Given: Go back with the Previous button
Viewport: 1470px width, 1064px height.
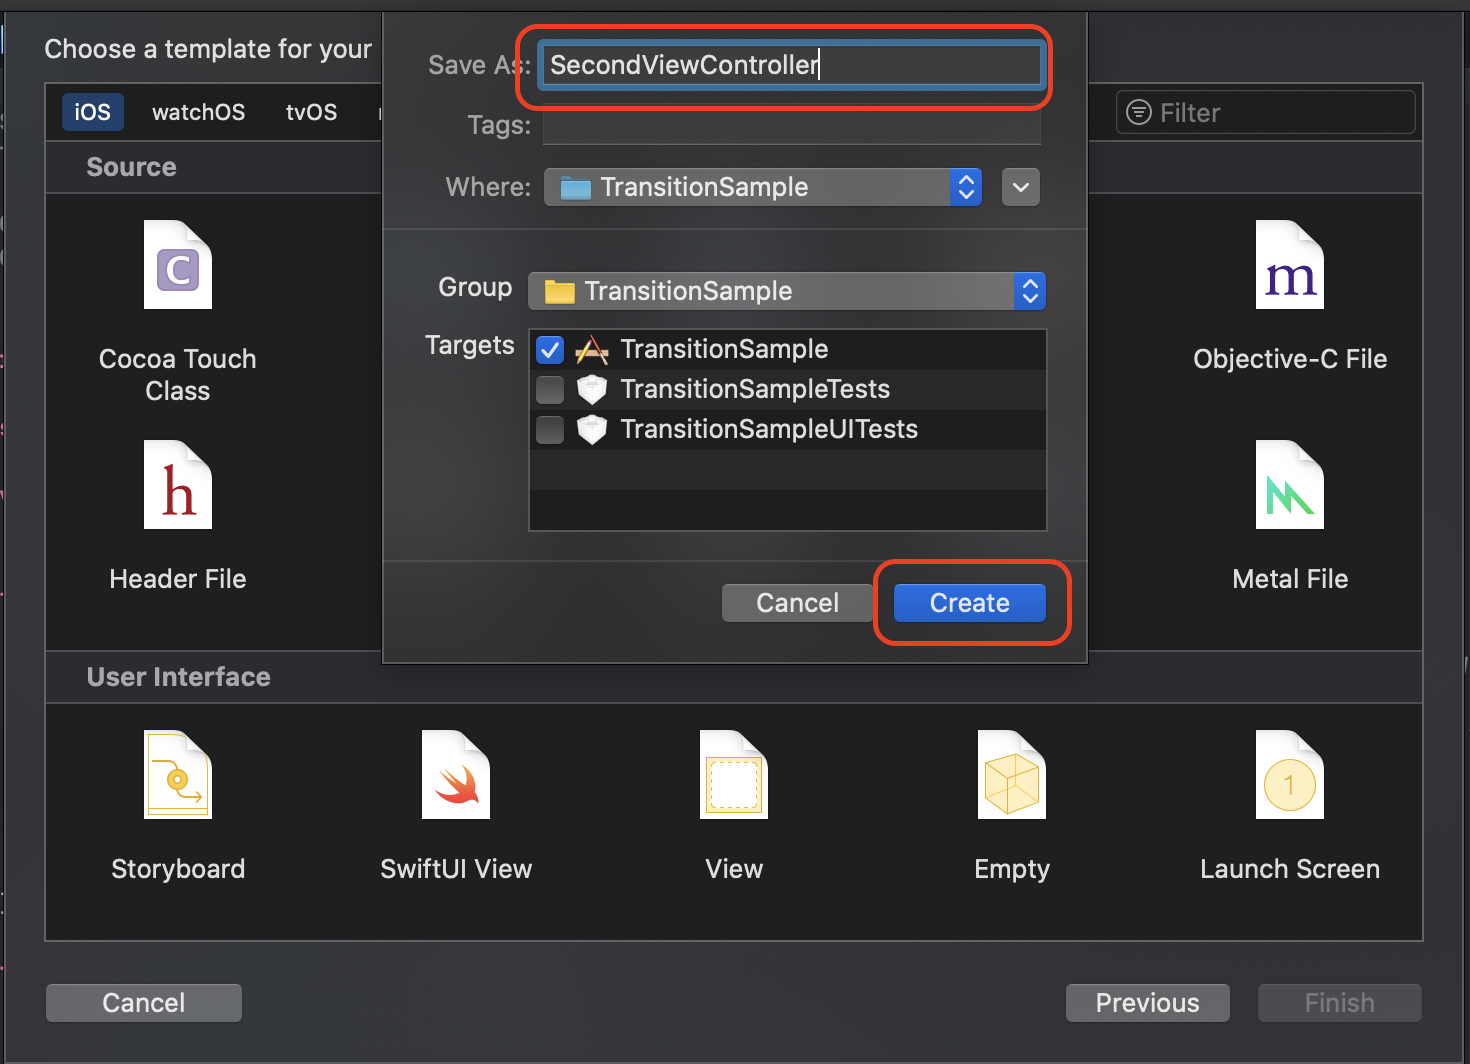Looking at the screenshot, I should [1148, 1003].
